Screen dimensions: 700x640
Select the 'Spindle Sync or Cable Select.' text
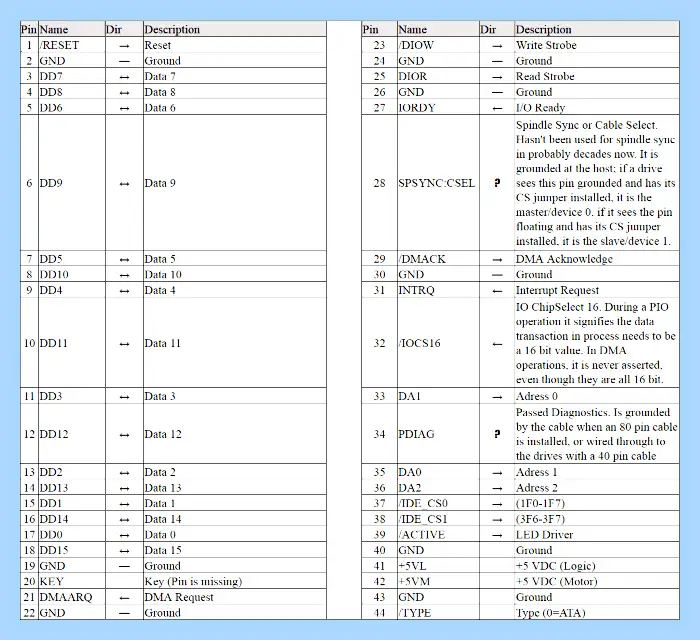(586, 125)
